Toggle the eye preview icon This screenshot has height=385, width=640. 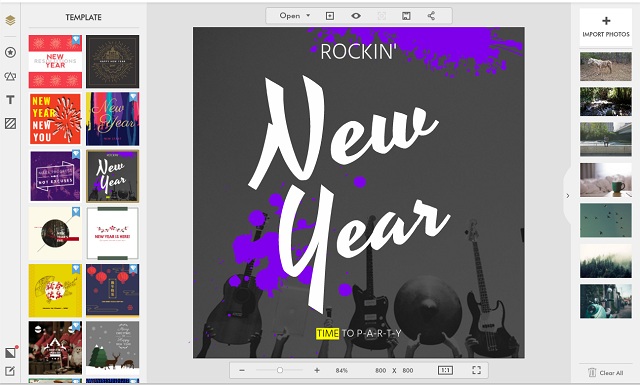[x=356, y=16]
